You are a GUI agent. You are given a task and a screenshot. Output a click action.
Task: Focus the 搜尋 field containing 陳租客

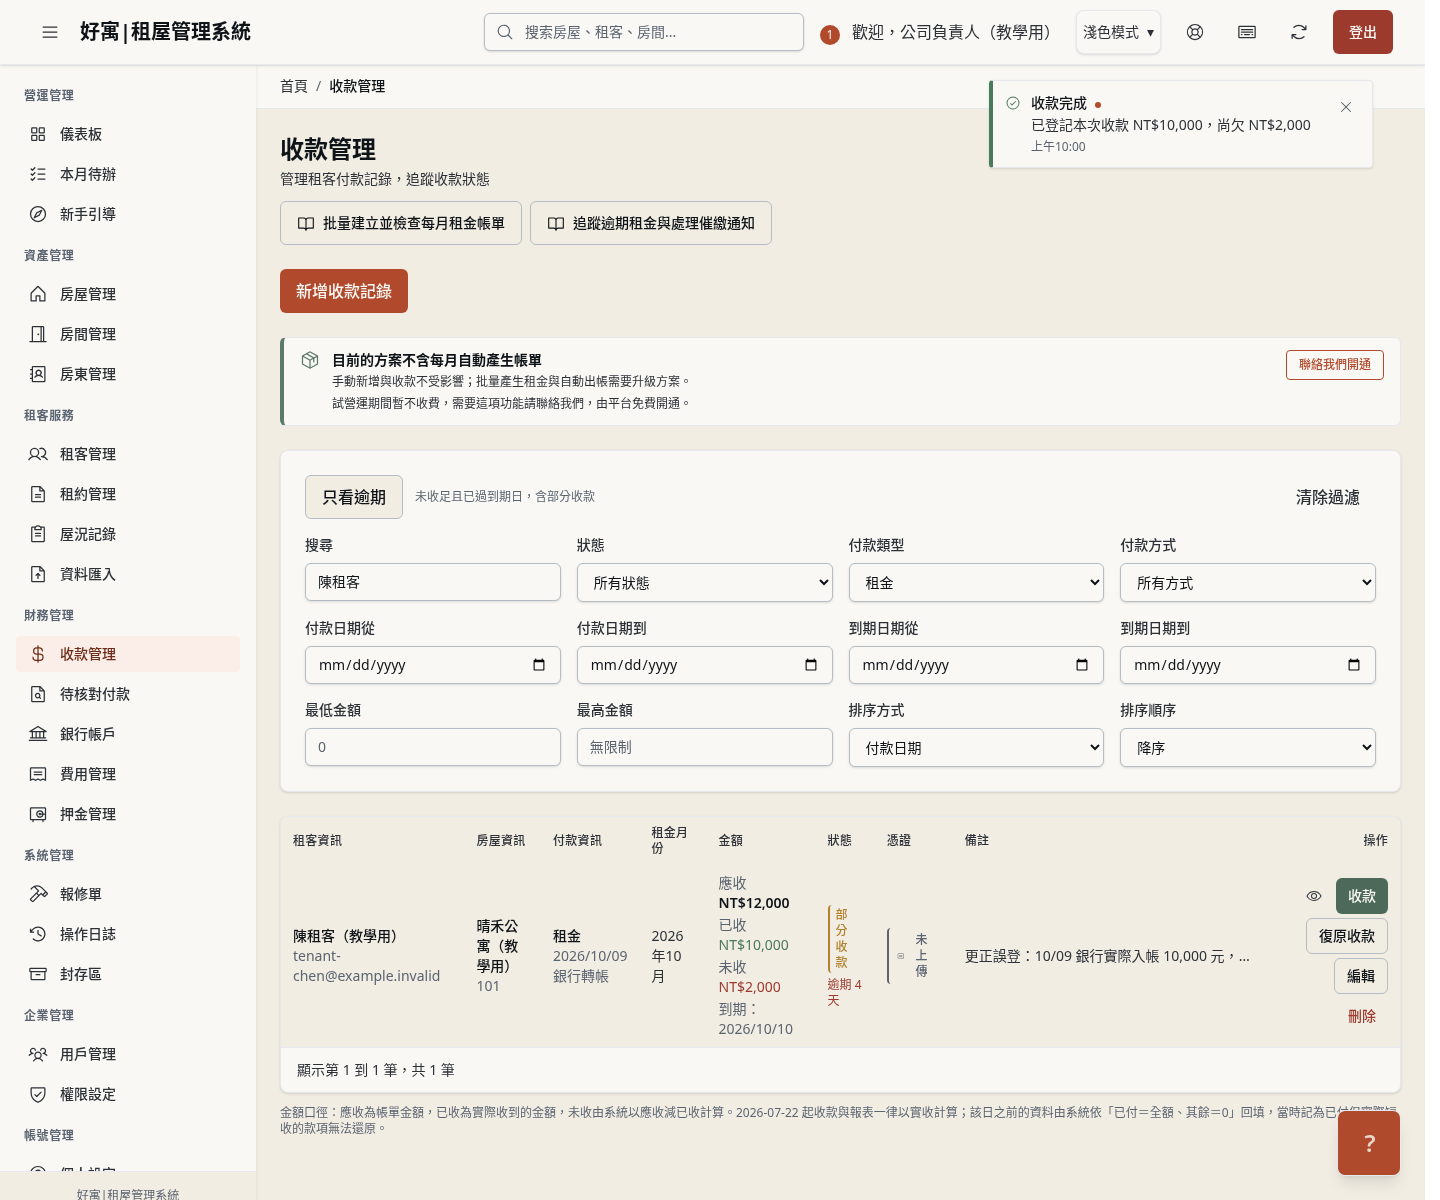point(433,582)
